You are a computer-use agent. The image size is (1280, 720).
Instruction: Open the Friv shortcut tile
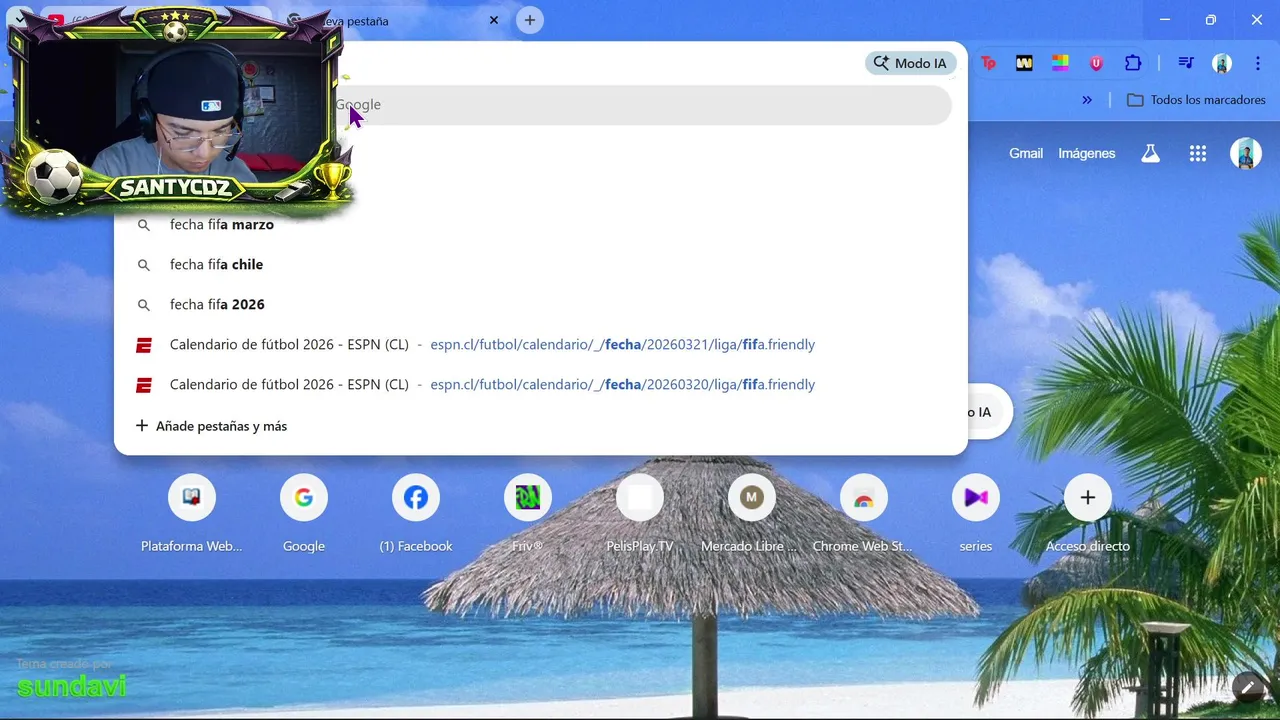tap(528, 514)
